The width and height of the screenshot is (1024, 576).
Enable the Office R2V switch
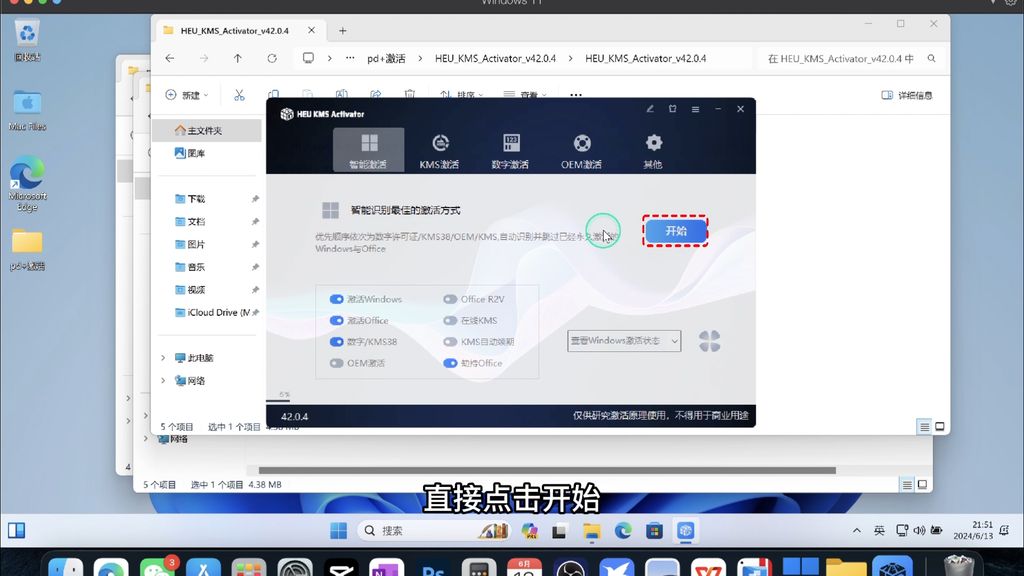(450, 299)
